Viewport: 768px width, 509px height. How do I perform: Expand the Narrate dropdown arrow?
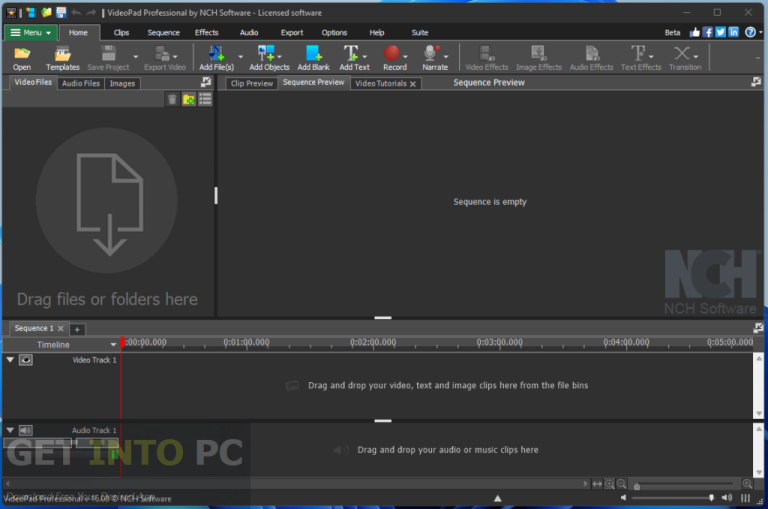[x=446, y=56]
